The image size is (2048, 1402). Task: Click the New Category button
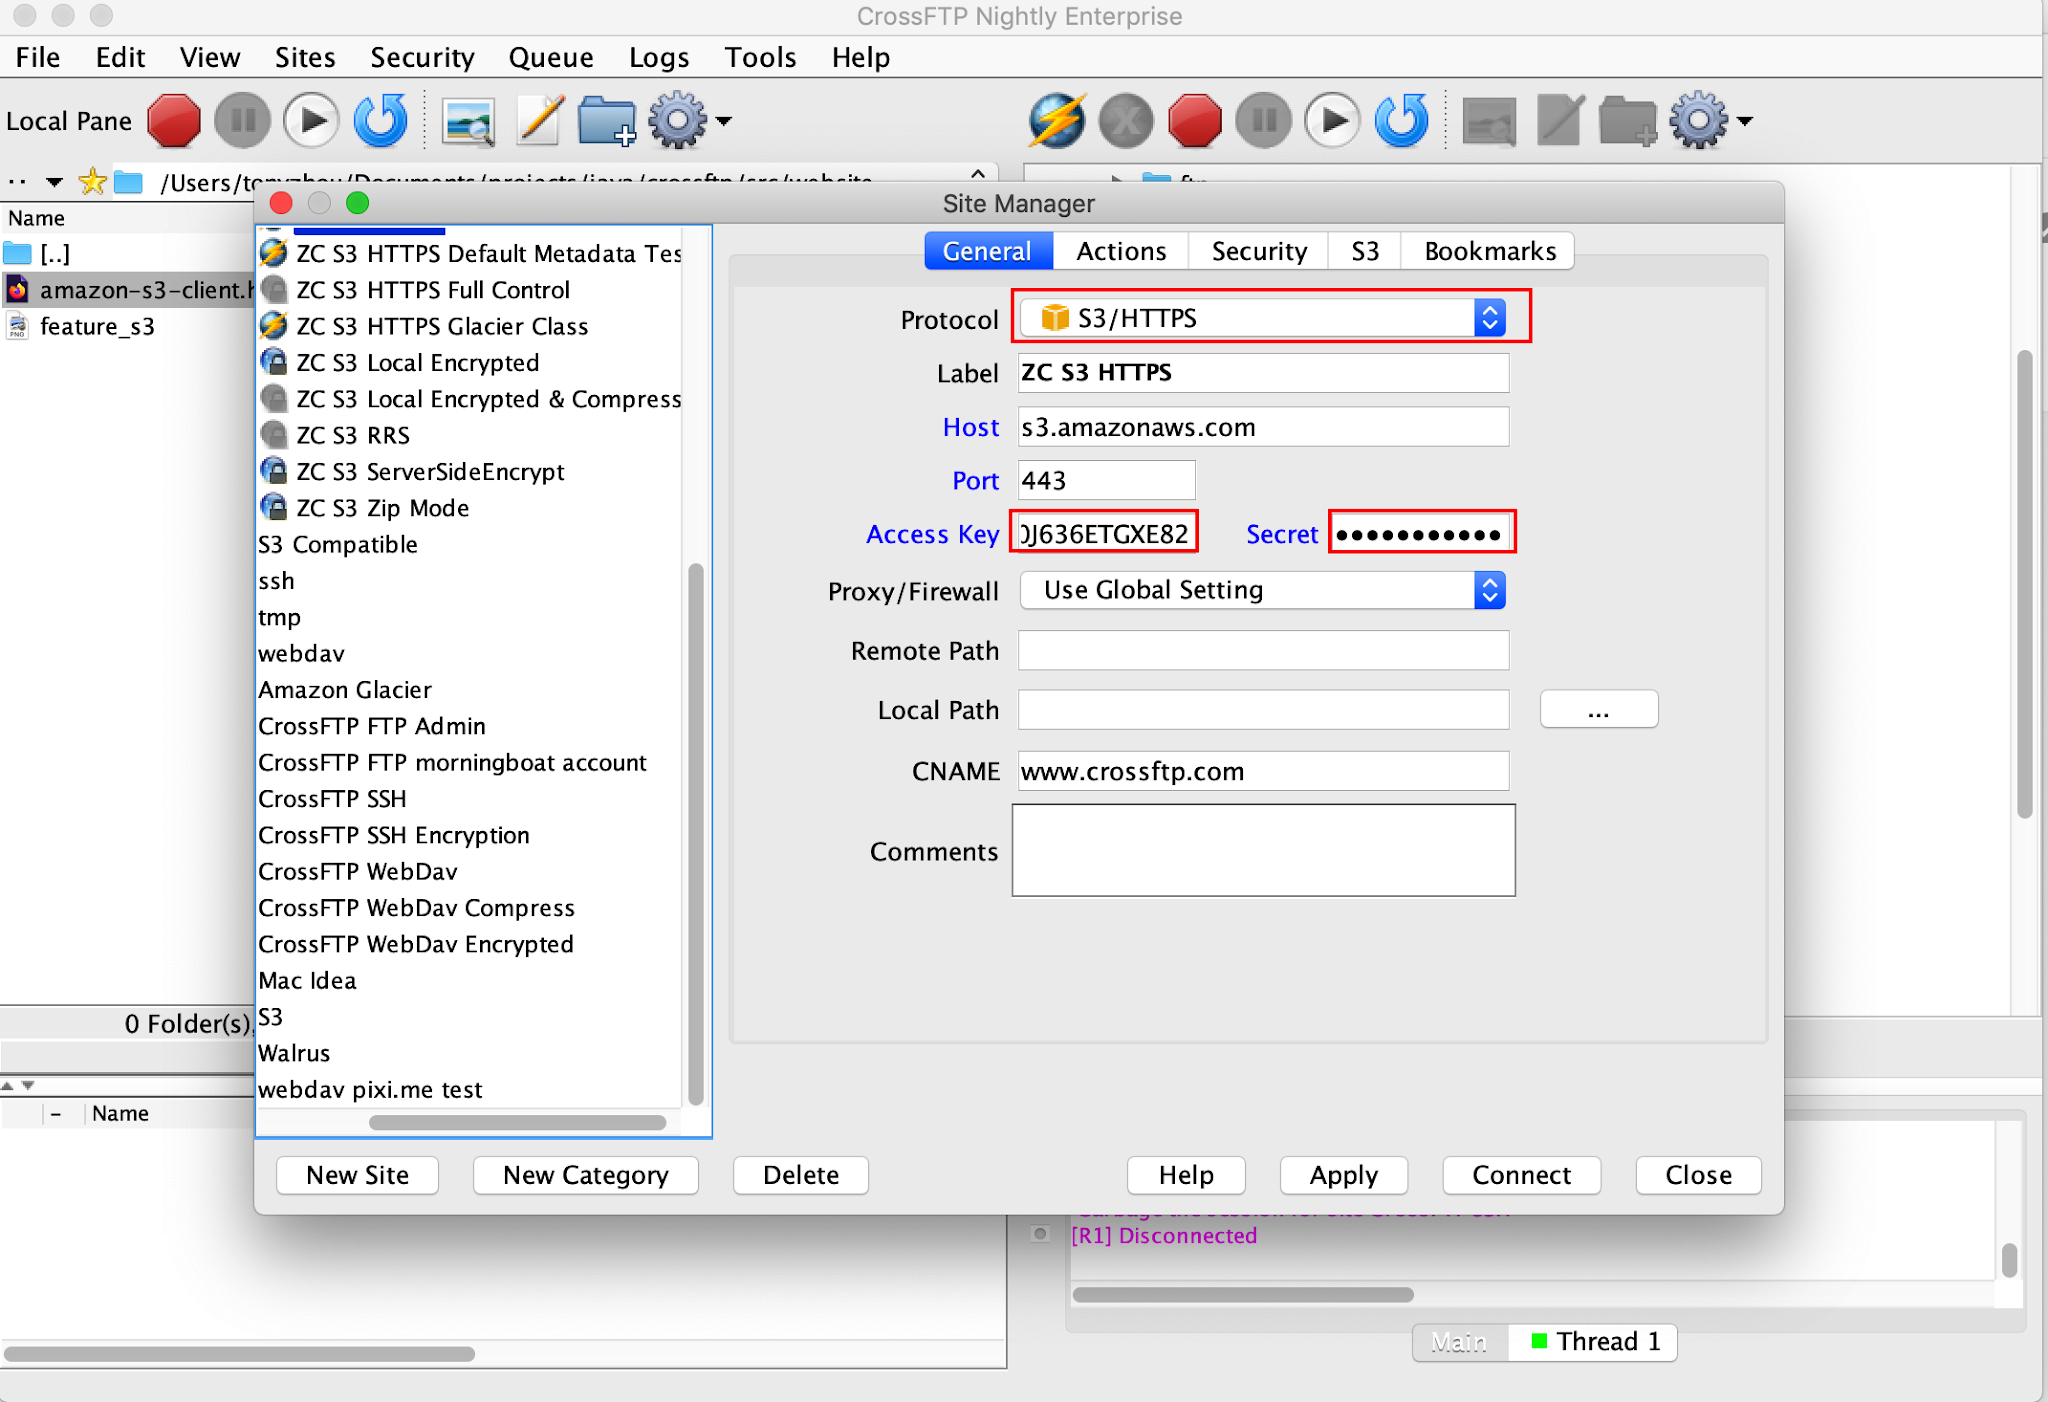pos(585,1175)
